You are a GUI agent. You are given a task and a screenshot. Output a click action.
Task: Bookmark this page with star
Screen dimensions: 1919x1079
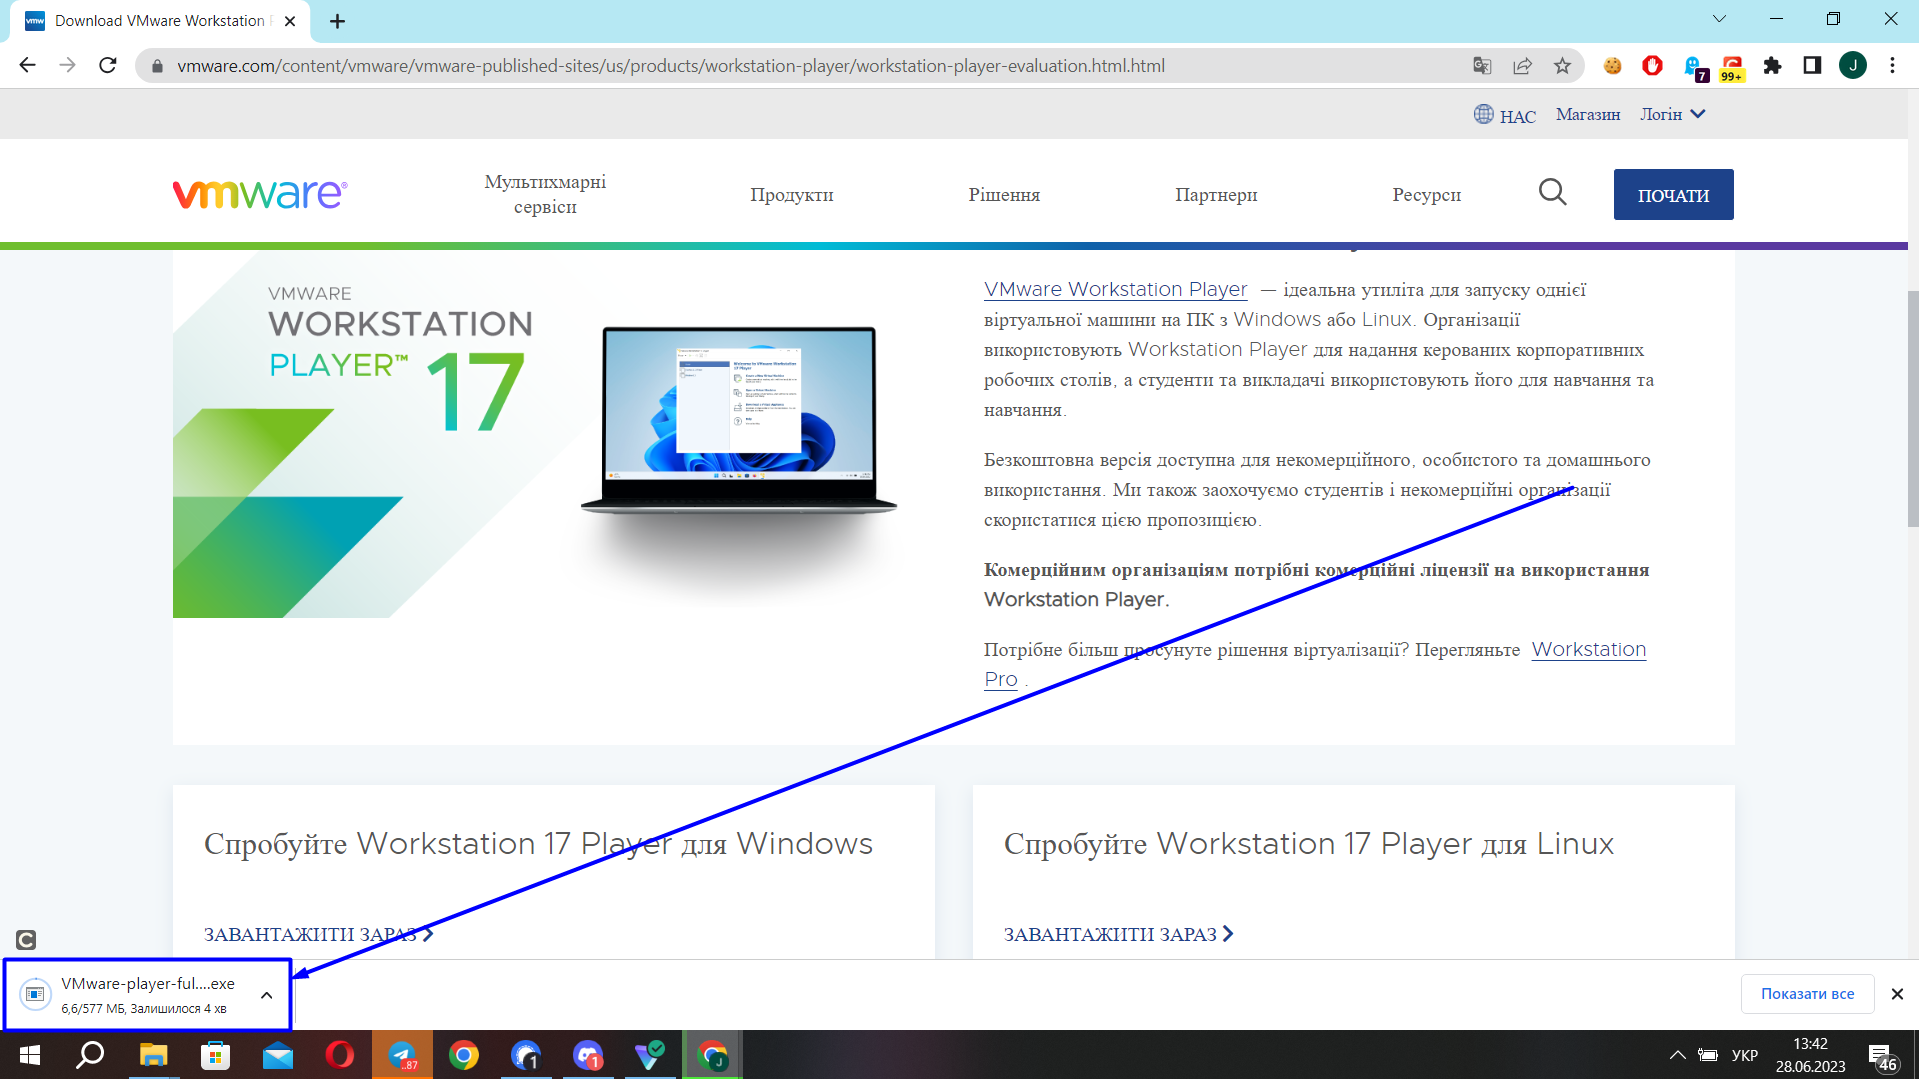[x=1562, y=66]
